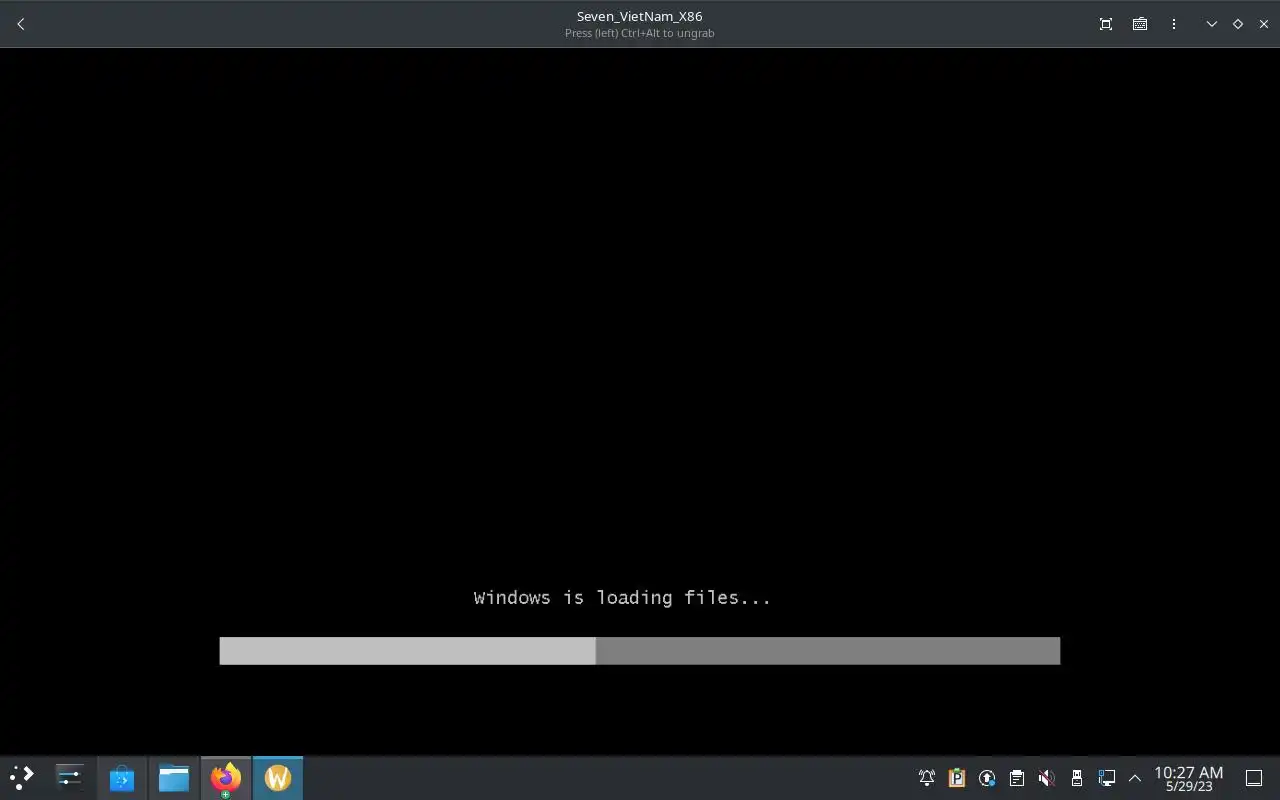Launch the Discover software store
This screenshot has height=800, width=1280.
pos(122,777)
